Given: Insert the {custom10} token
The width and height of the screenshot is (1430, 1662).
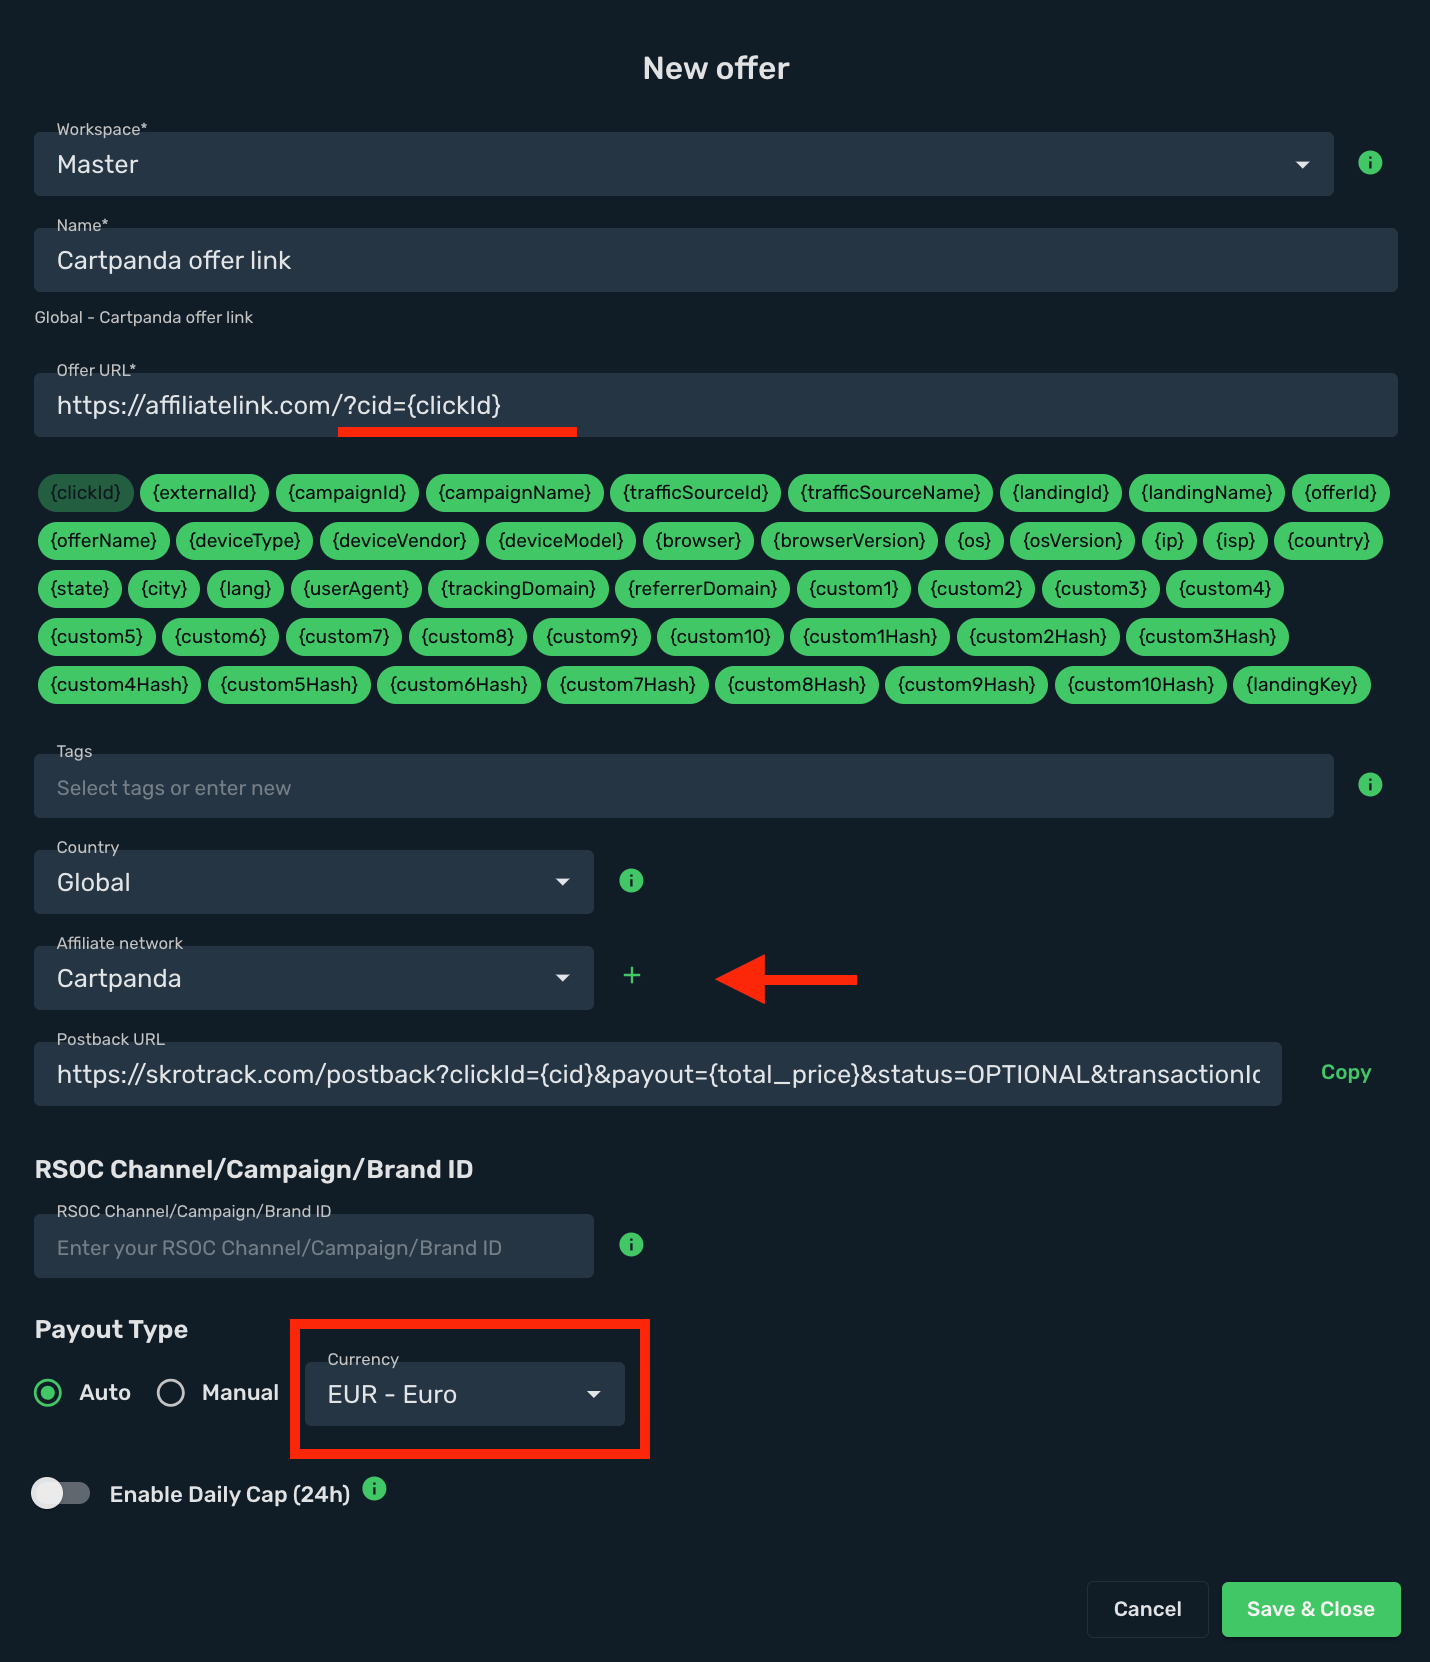Looking at the screenshot, I should (x=721, y=637).
